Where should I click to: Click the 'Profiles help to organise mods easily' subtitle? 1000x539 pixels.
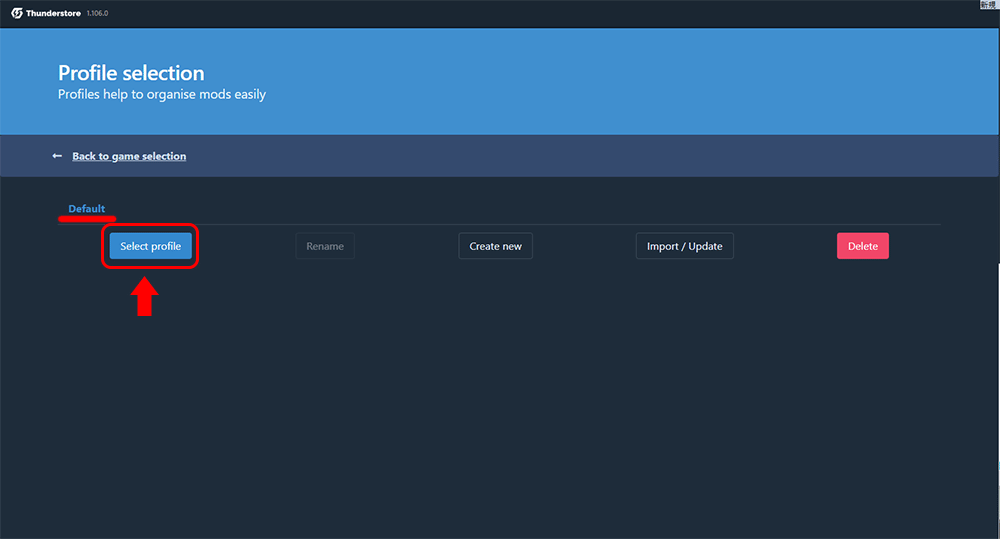pyautogui.click(x=162, y=95)
